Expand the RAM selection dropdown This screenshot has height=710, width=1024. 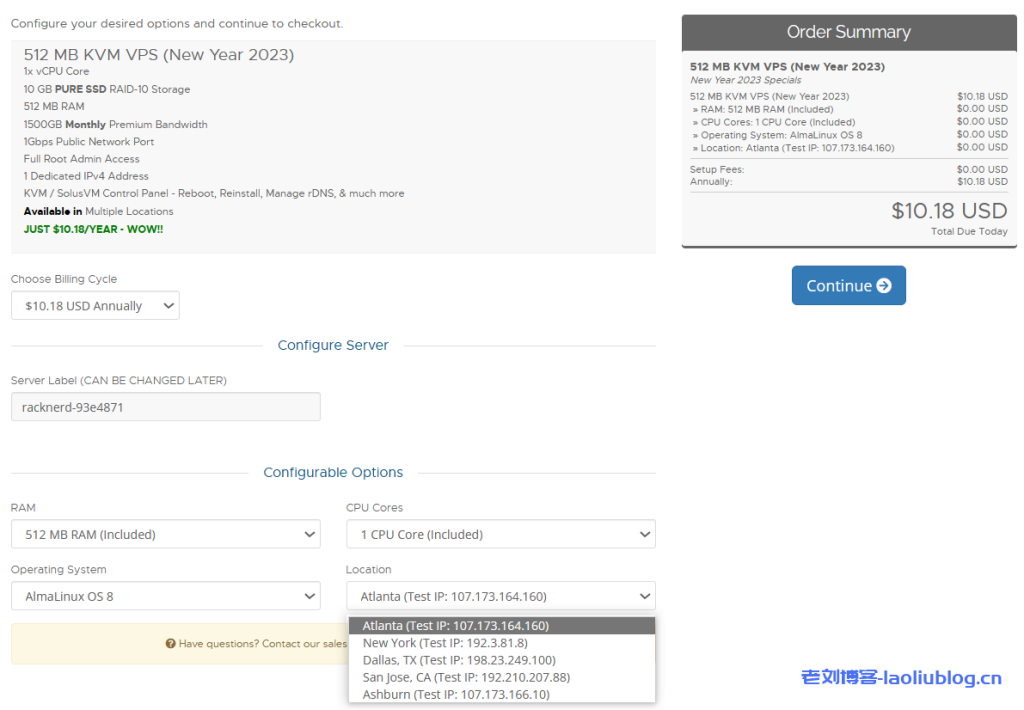(165, 534)
